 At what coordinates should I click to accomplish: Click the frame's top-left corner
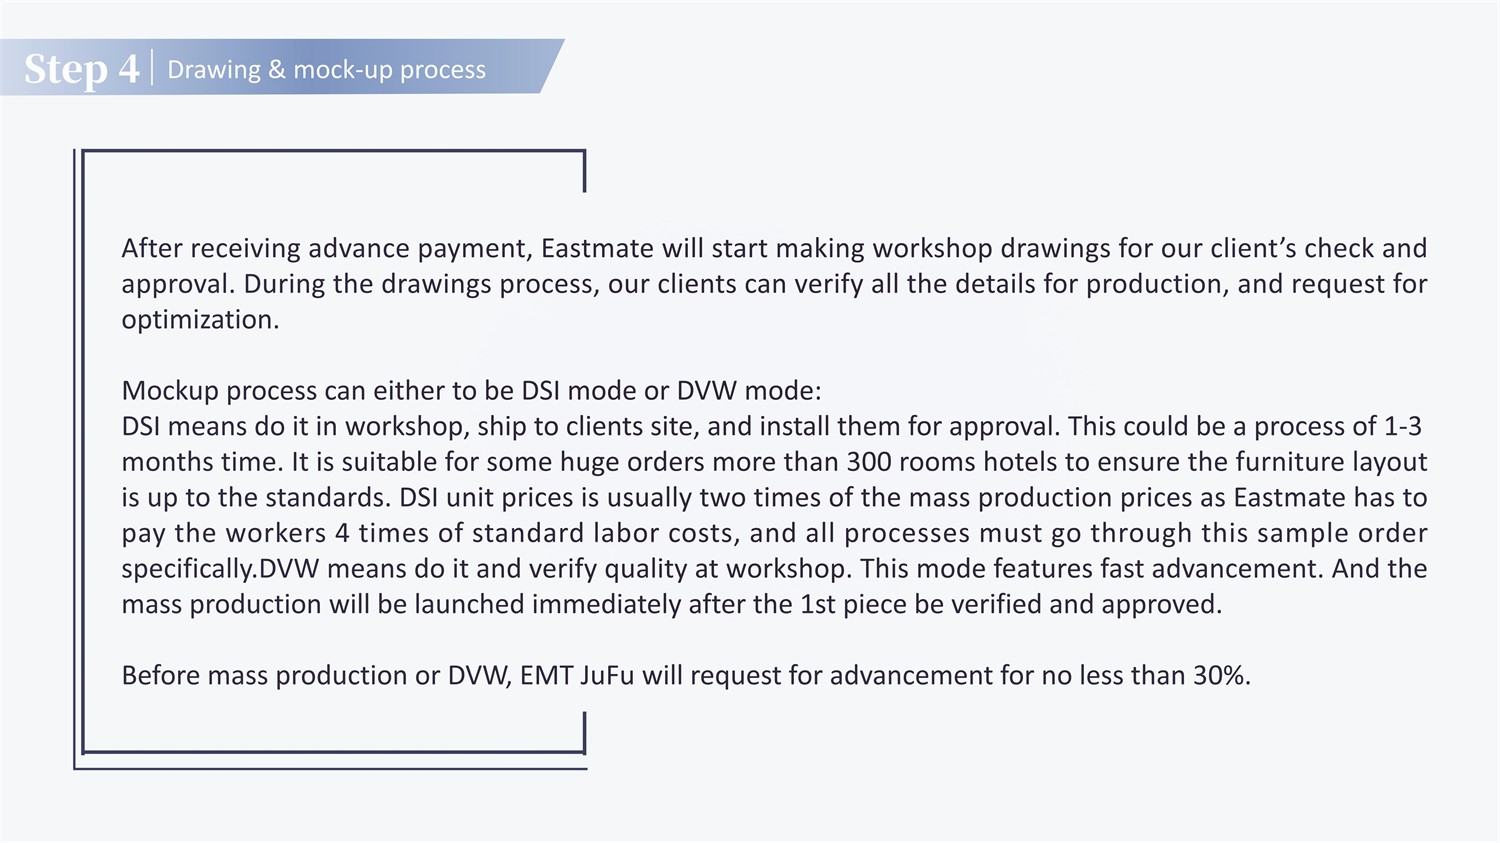click(80, 154)
